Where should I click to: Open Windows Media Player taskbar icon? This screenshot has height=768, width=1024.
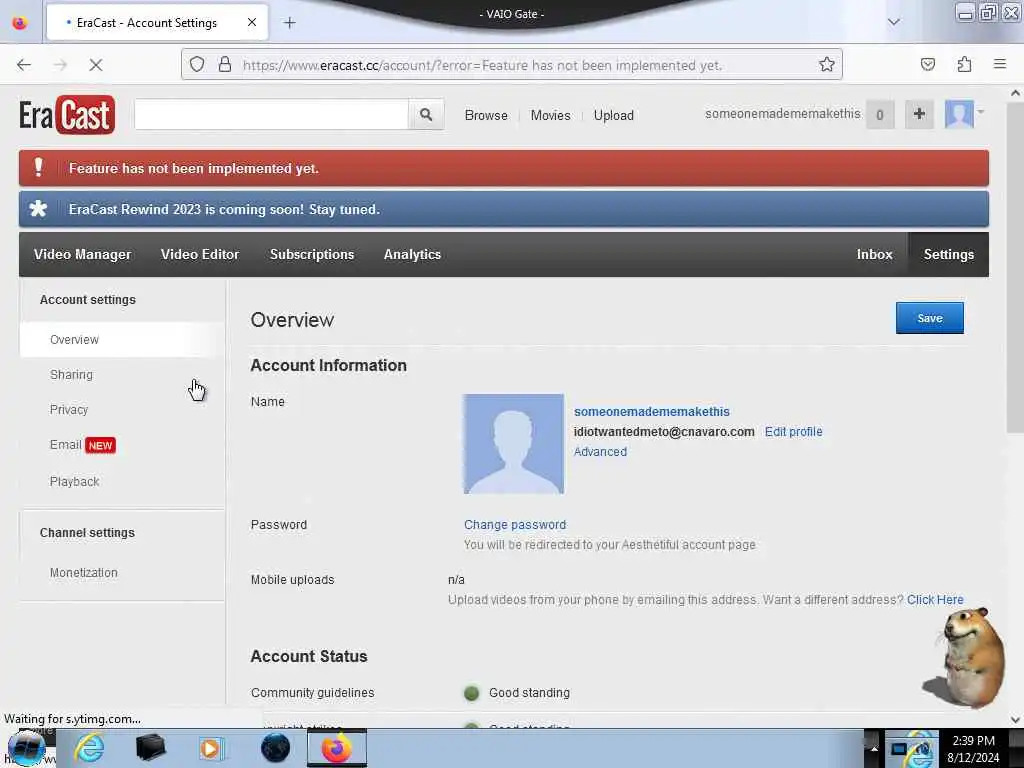(210, 748)
